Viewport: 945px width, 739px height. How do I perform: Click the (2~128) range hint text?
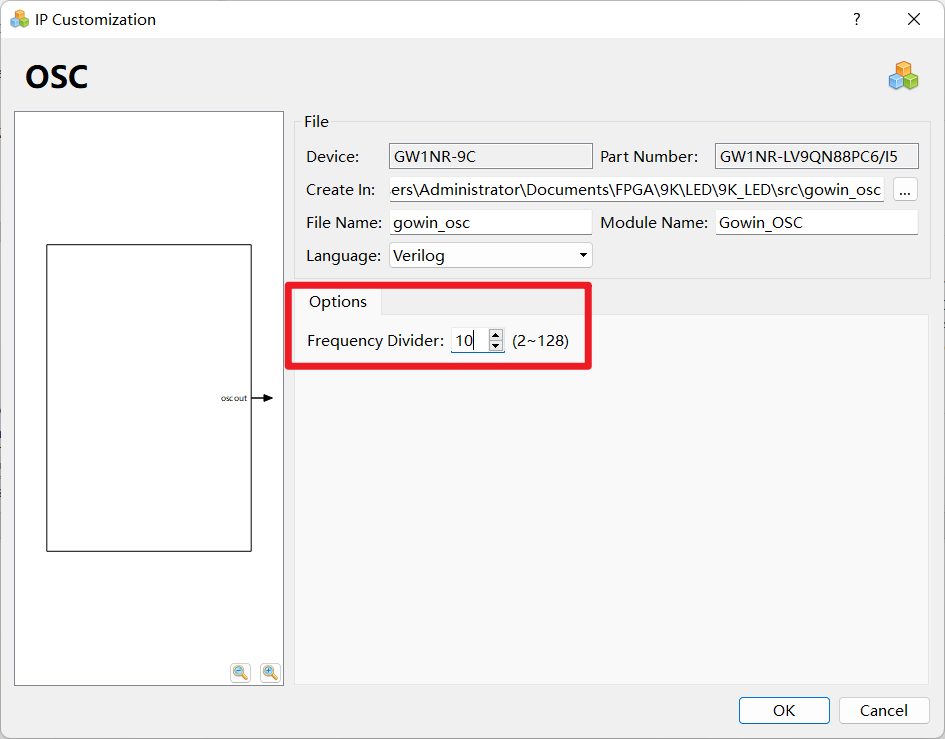(x=541, y=341)
